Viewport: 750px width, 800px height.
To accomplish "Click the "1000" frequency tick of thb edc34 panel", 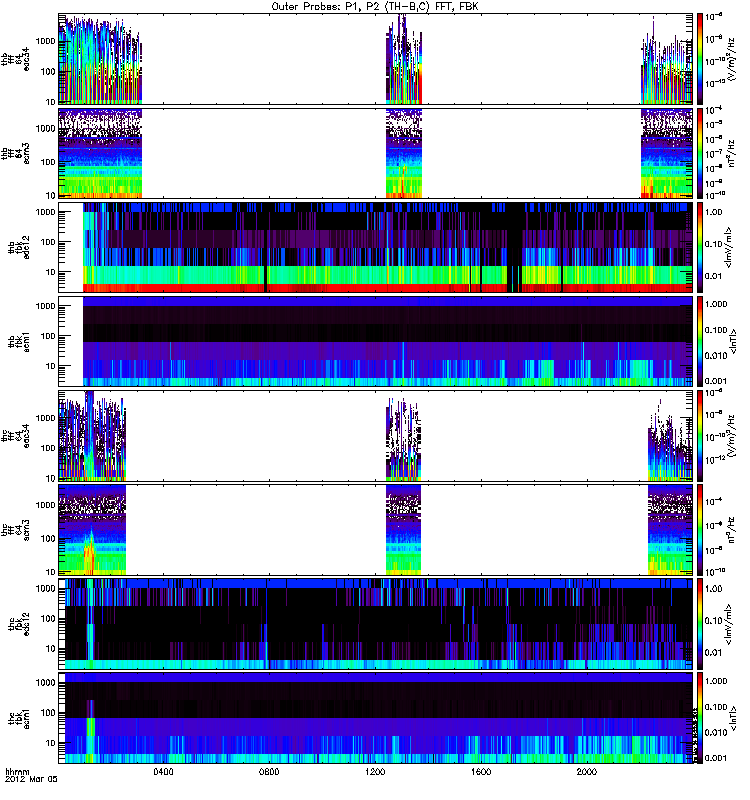I will click(45, 41).
